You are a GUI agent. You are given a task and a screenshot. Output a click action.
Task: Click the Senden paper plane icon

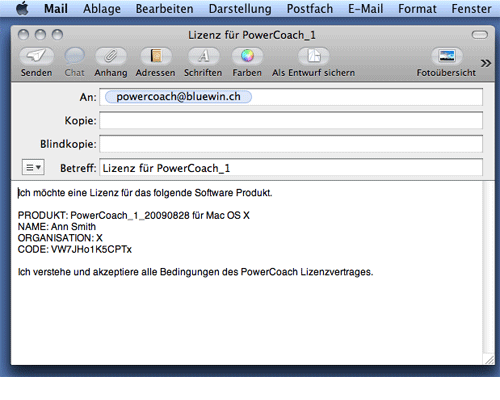pos(36,56)
